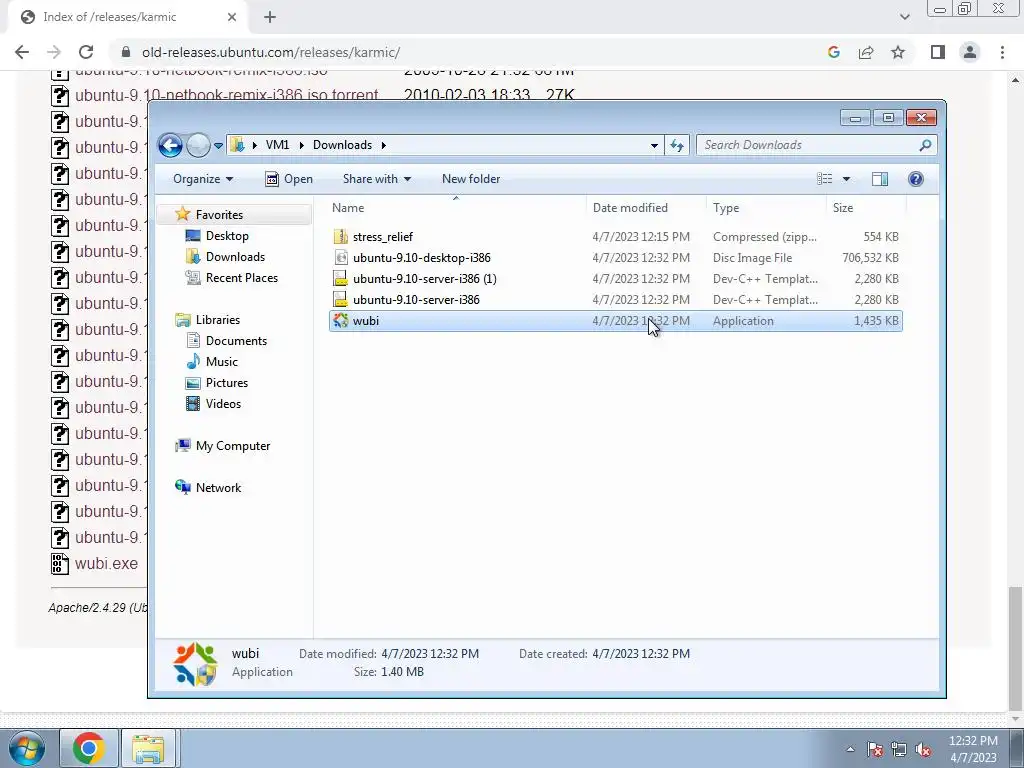
Task: Change the view with view icon
Action: [x=825, y=179]
